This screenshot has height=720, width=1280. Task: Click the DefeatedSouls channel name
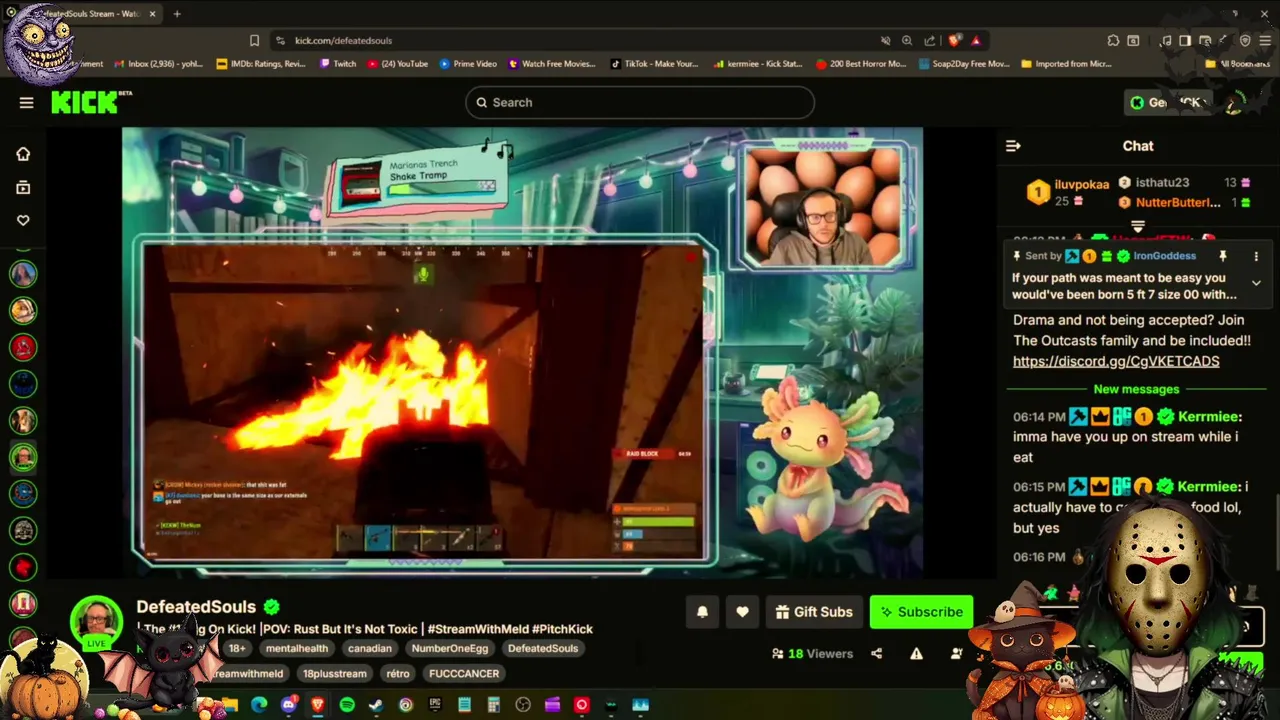coord(196,607)
